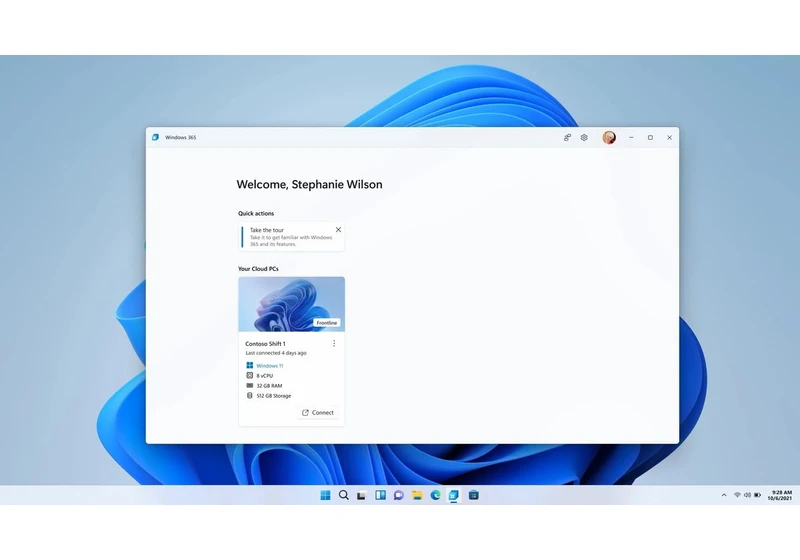Open Microsoft Store from taskbar
Image resolution: width=800 pixels, height=560 pixels.
point(473,495)
